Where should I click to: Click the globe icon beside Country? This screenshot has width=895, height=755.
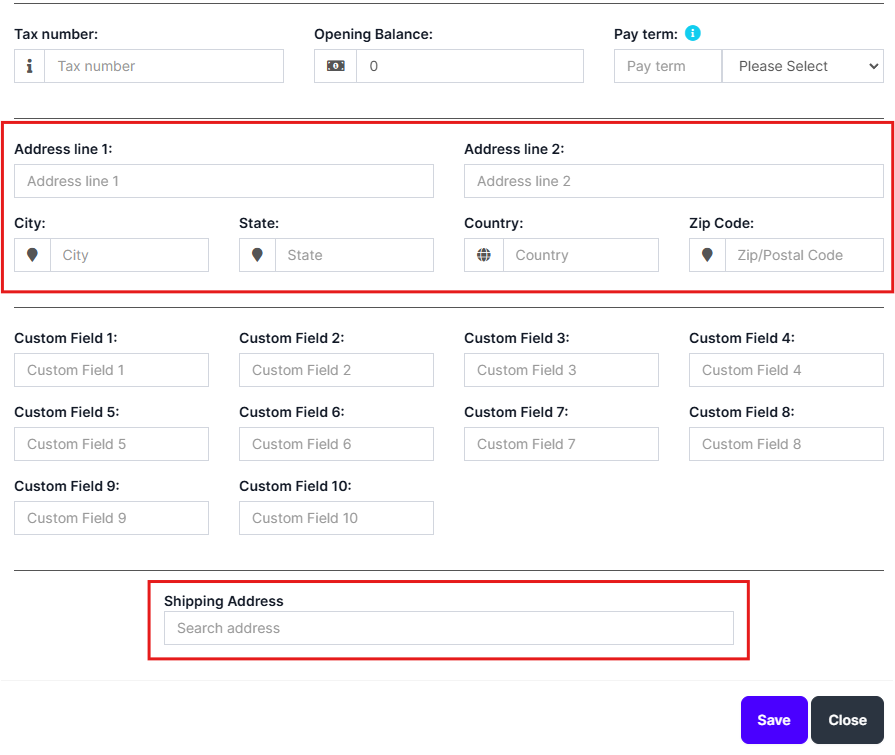(x=484, y=255)
